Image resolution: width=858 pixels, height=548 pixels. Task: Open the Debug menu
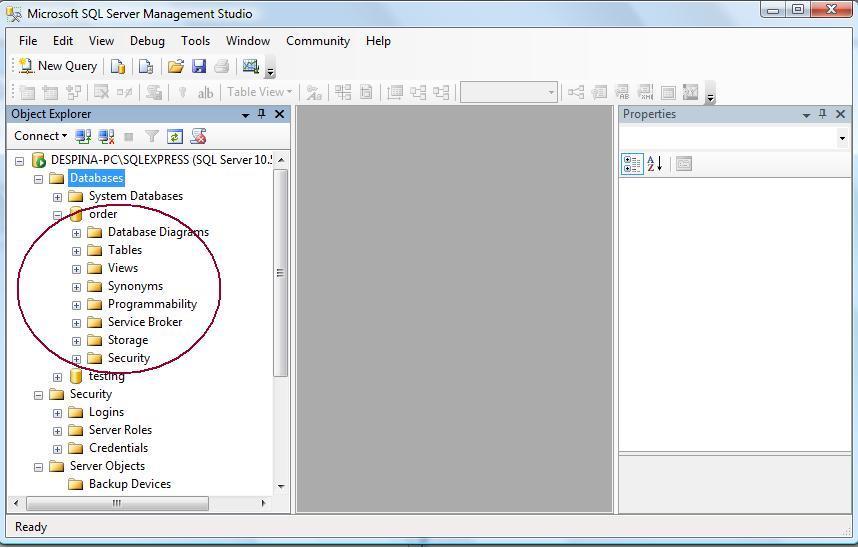point(147,41)
